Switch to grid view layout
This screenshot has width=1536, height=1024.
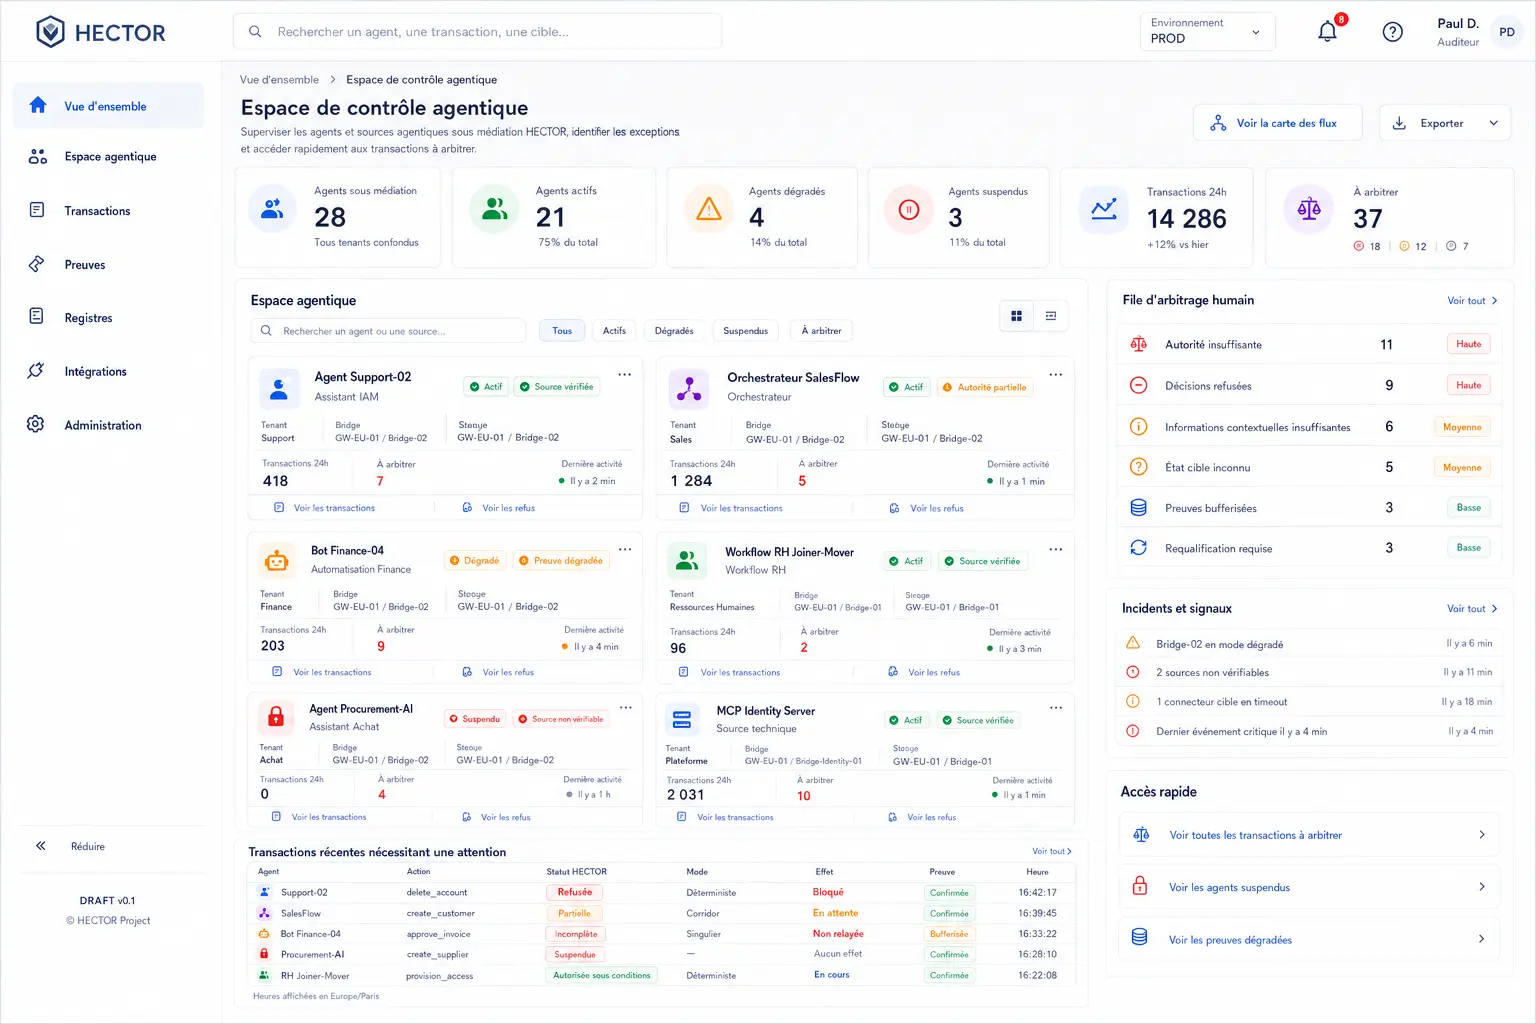(x=1017, y=316)
